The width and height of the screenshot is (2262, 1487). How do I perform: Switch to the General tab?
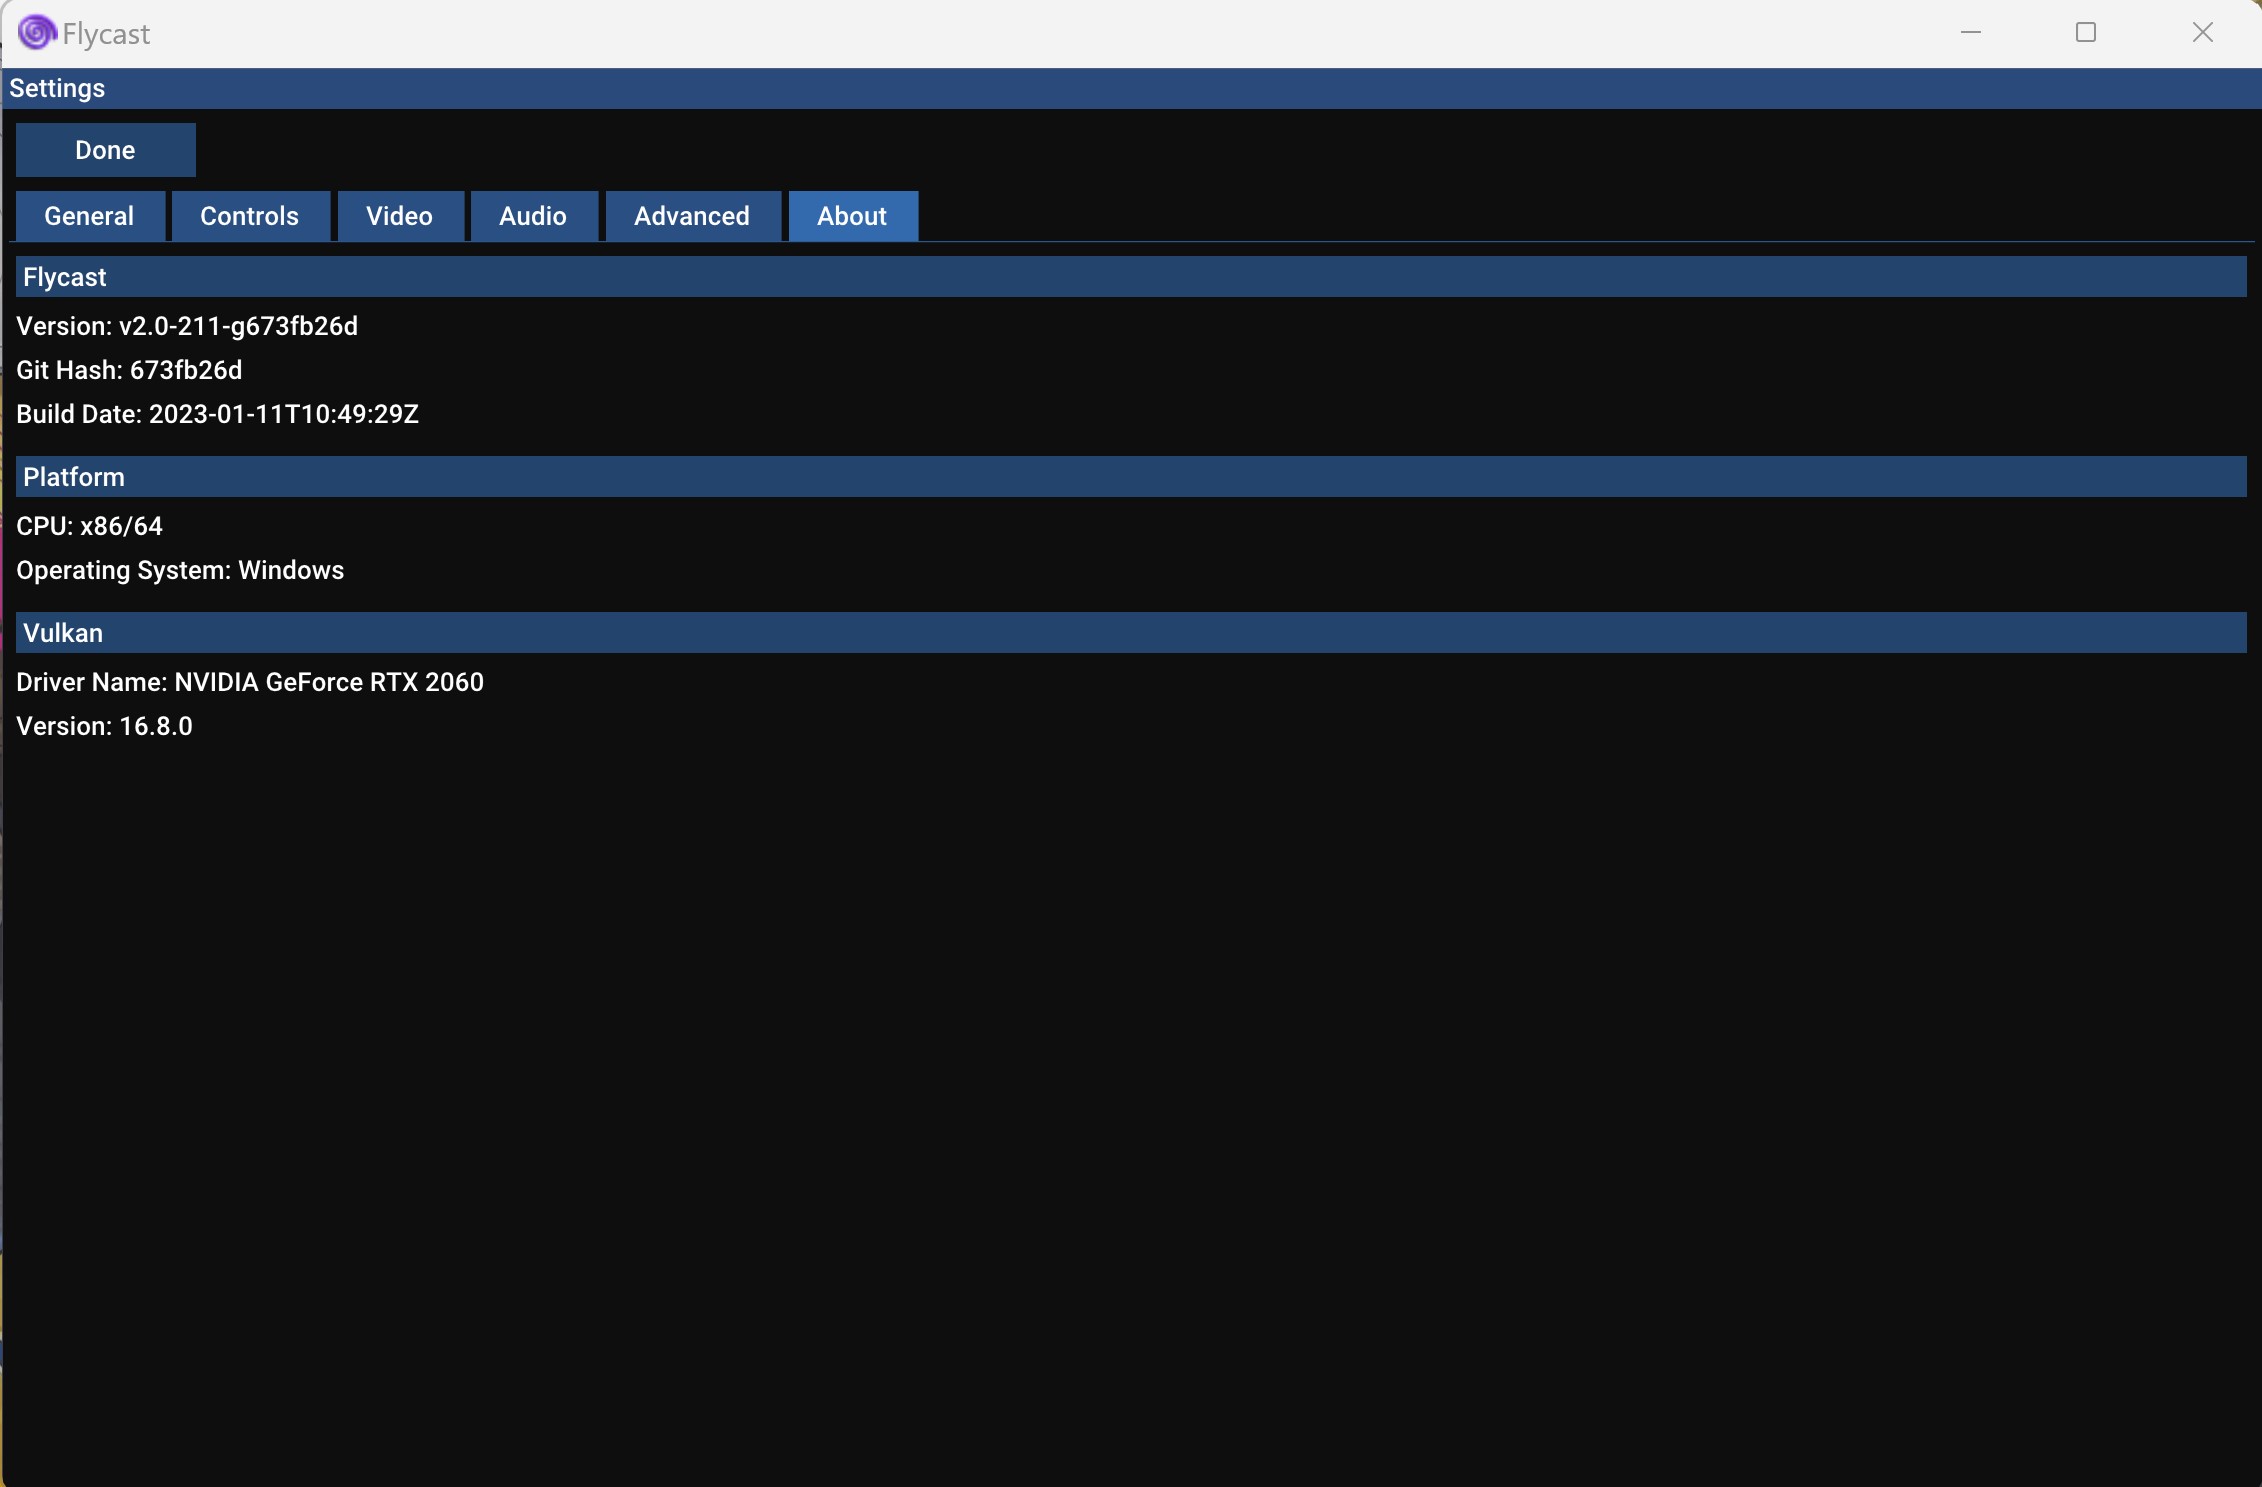(88, 216)
